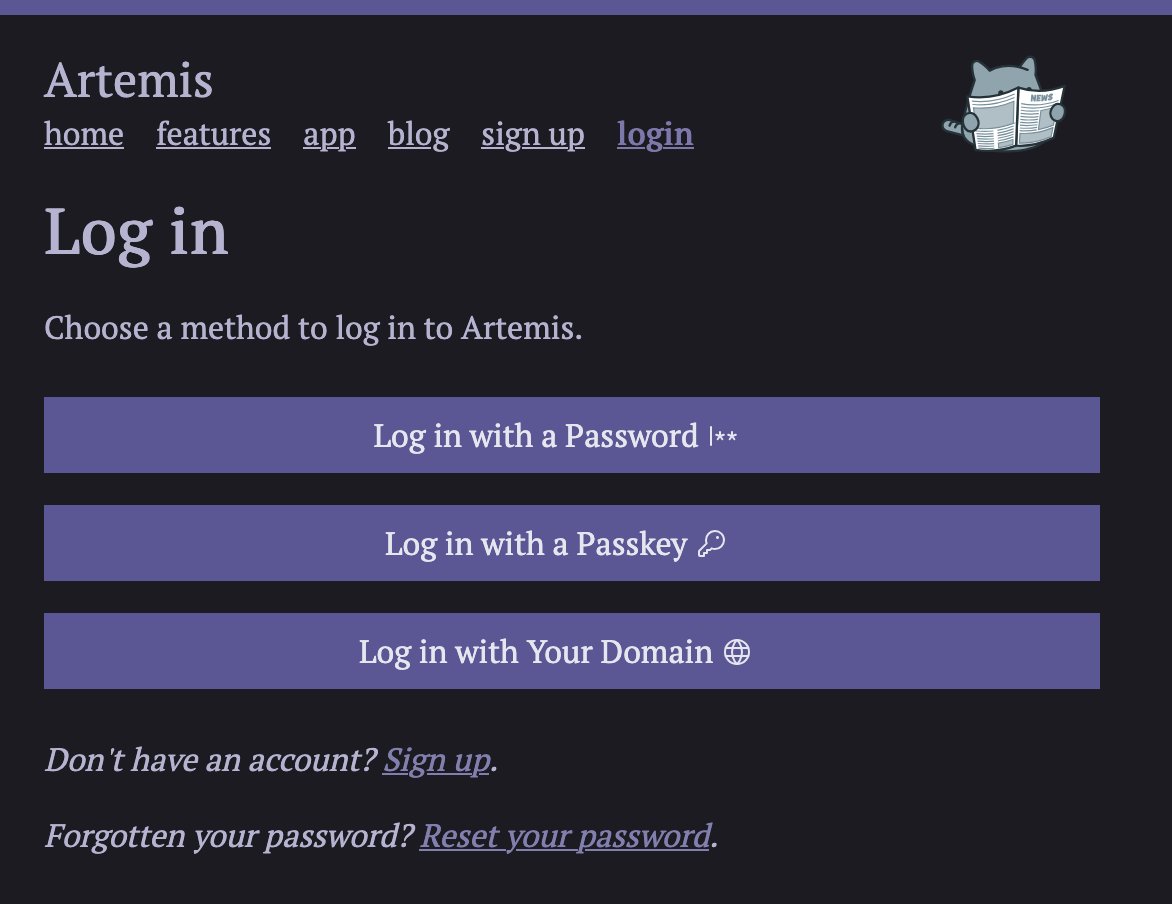Click the raccoon's striped tail in the logo
Viewport: 1172px width, 904px height.
[x=952, y=125]
